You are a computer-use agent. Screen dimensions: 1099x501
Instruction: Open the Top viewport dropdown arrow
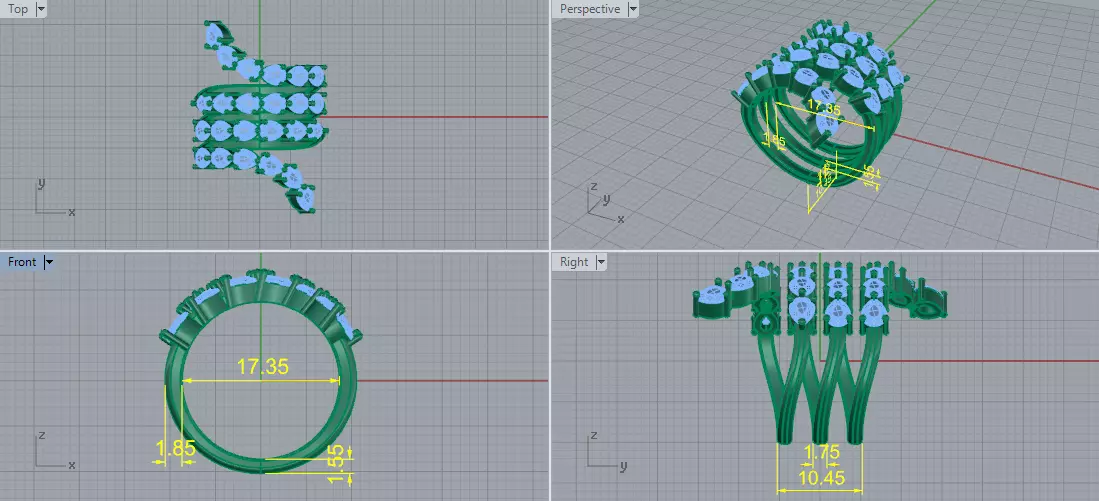[x=40, y=9]
